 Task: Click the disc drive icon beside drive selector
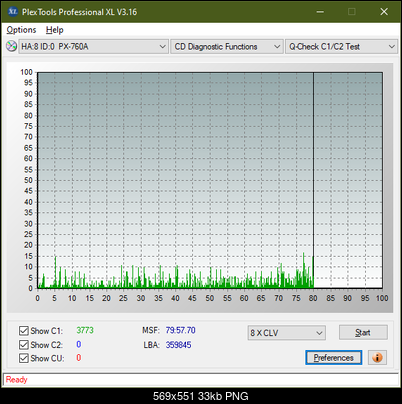coord(11,46)
